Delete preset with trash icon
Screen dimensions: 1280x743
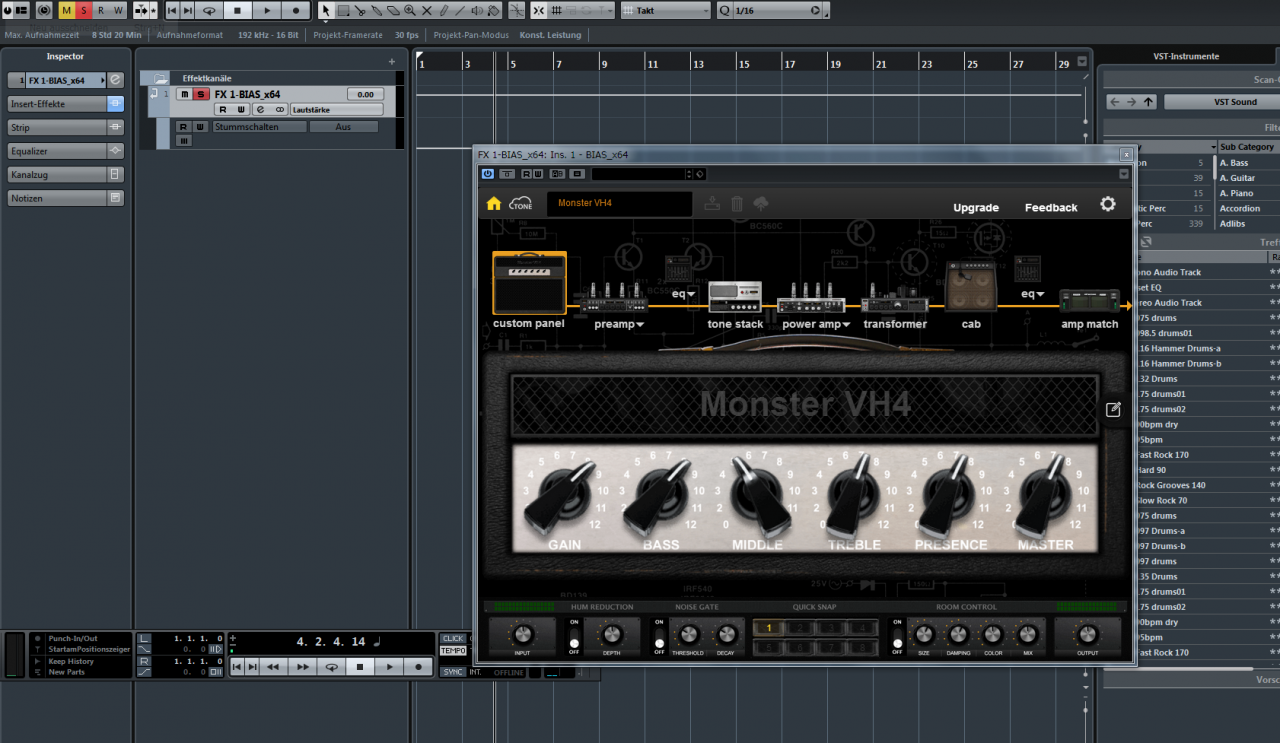[x=737, y=204]
